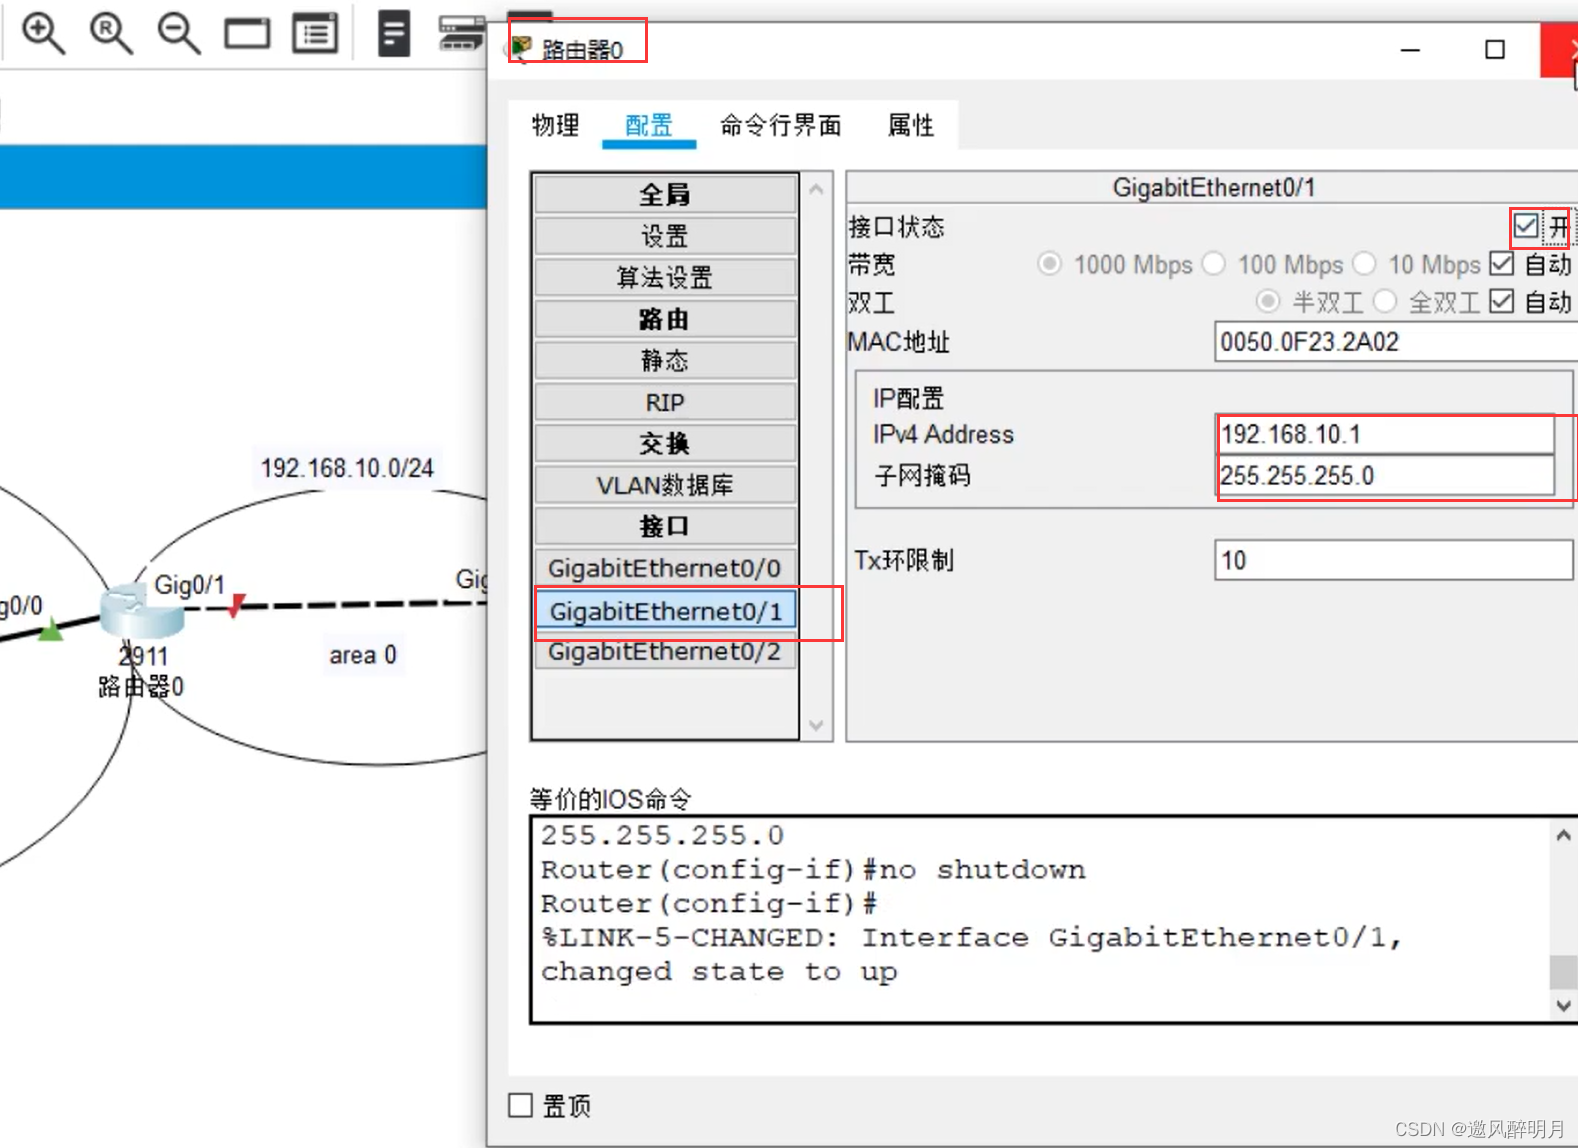The height and width of the screenshot is (1148, 1578).
Task: Click the zoom in magnifier icon
Action: pyautogui.click(x=44, y=33)
